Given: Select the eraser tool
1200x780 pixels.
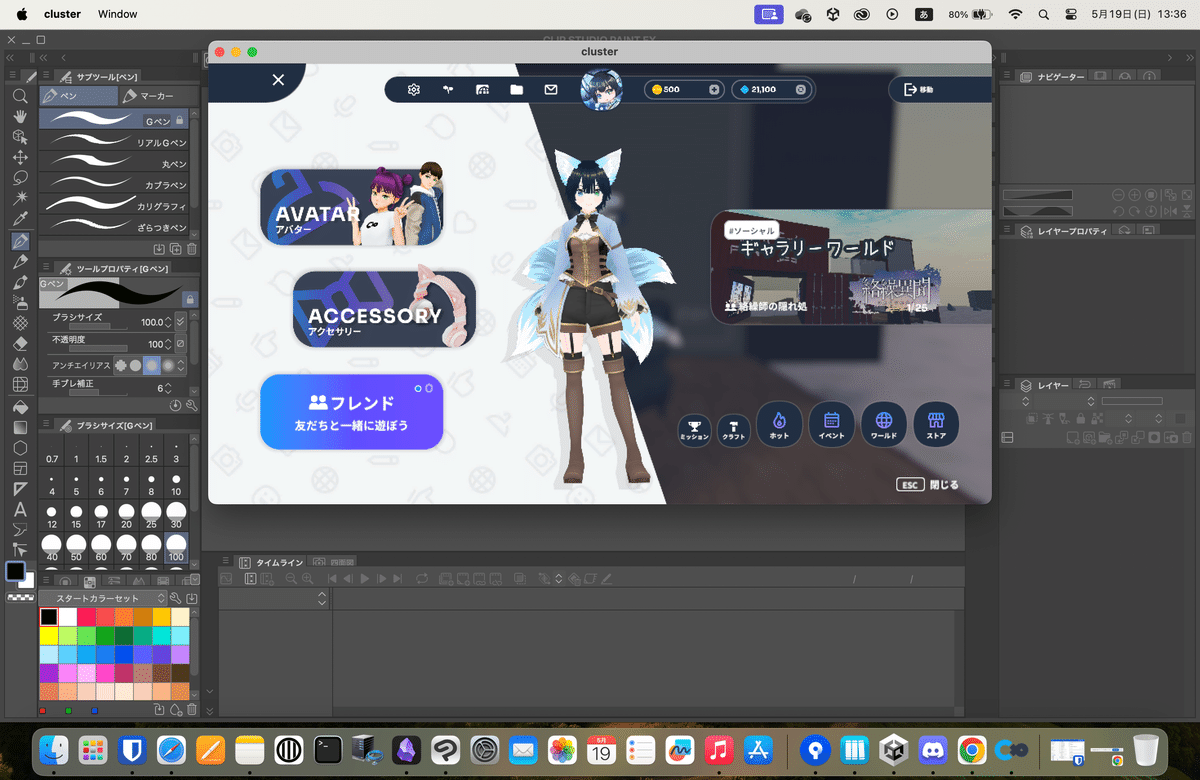Looking at the screenshot, I should 19,343.
